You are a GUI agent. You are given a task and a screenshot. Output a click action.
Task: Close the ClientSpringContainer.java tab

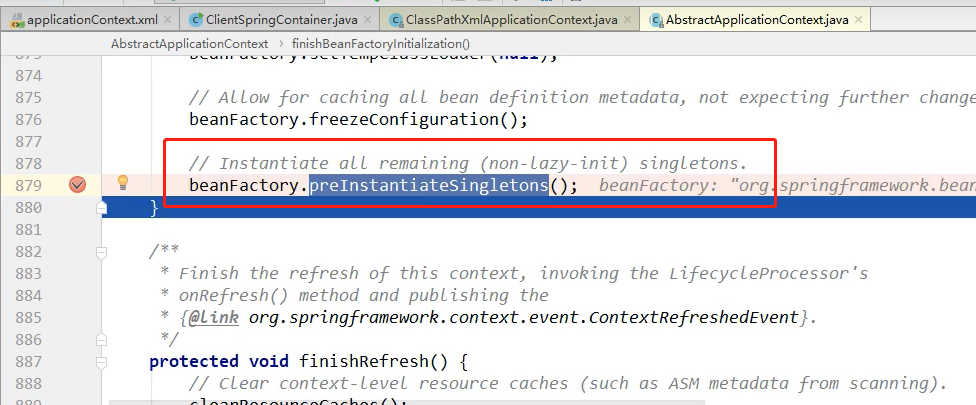(x=367, y=20)
